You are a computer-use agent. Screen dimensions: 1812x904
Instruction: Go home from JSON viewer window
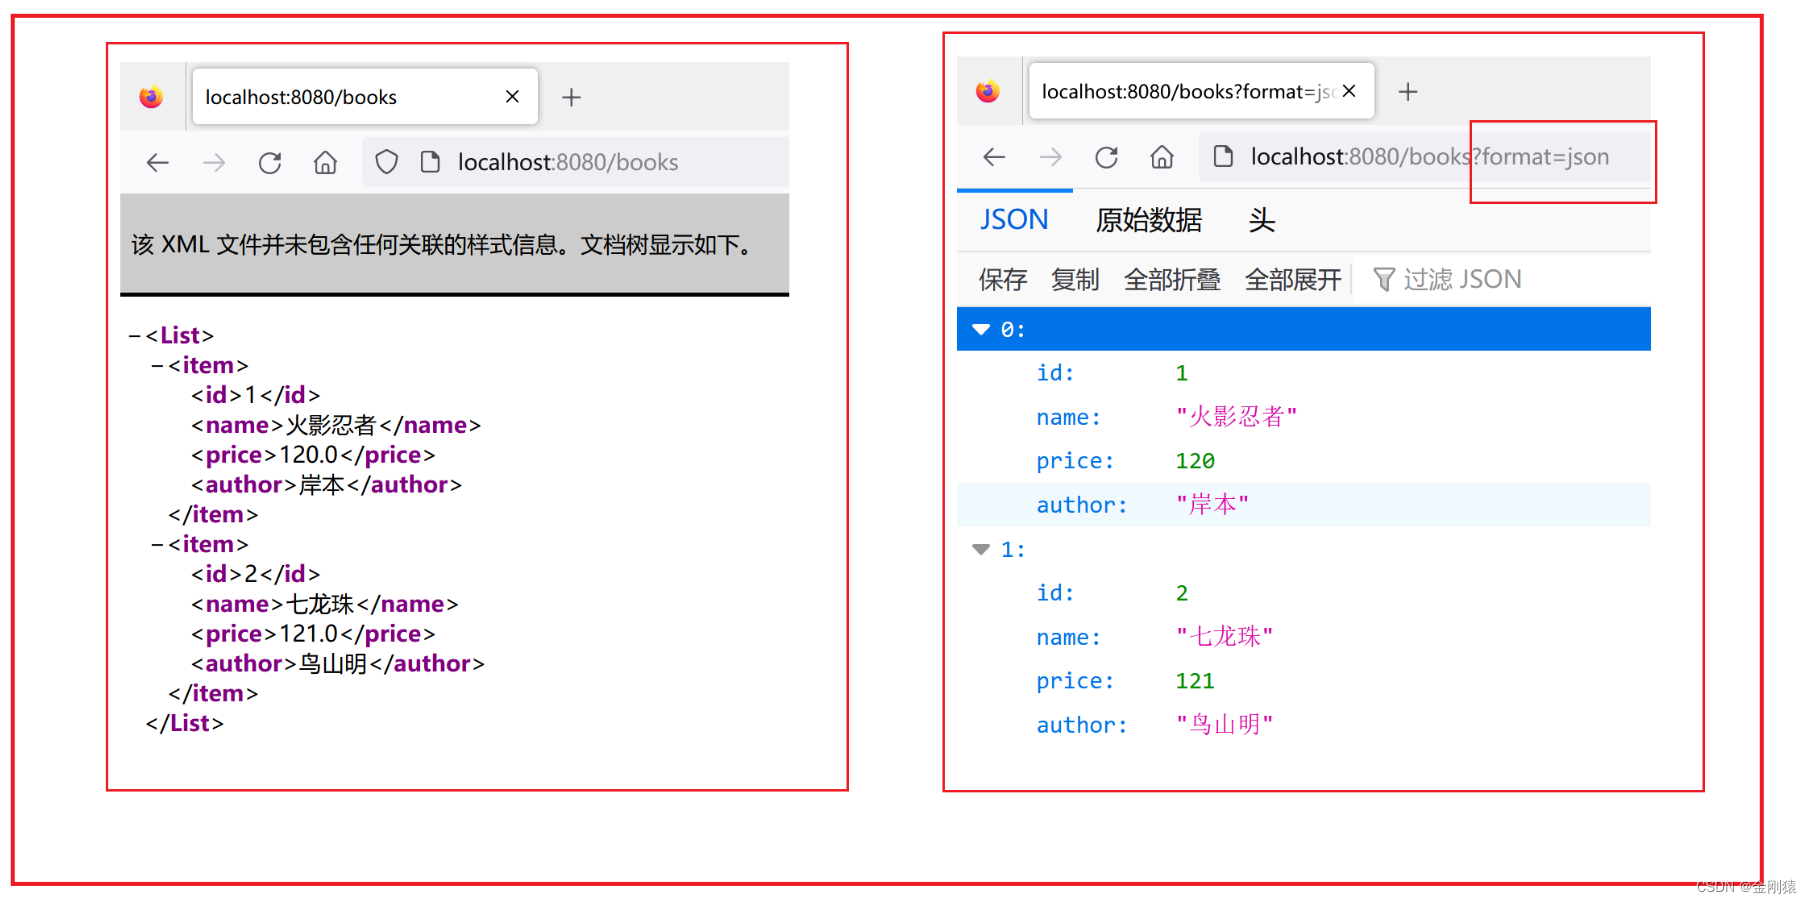(x=1162, y=157)
